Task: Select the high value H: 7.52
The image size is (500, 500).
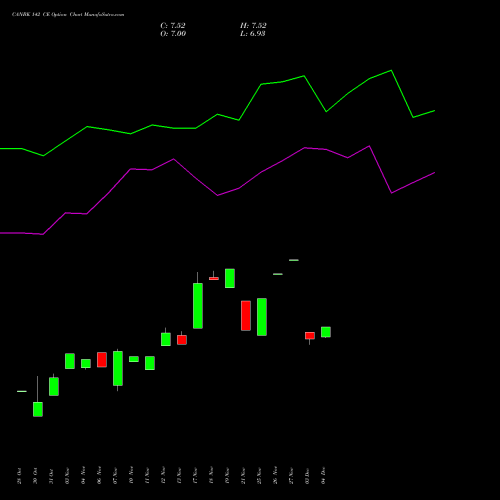Action: [253, 25]
